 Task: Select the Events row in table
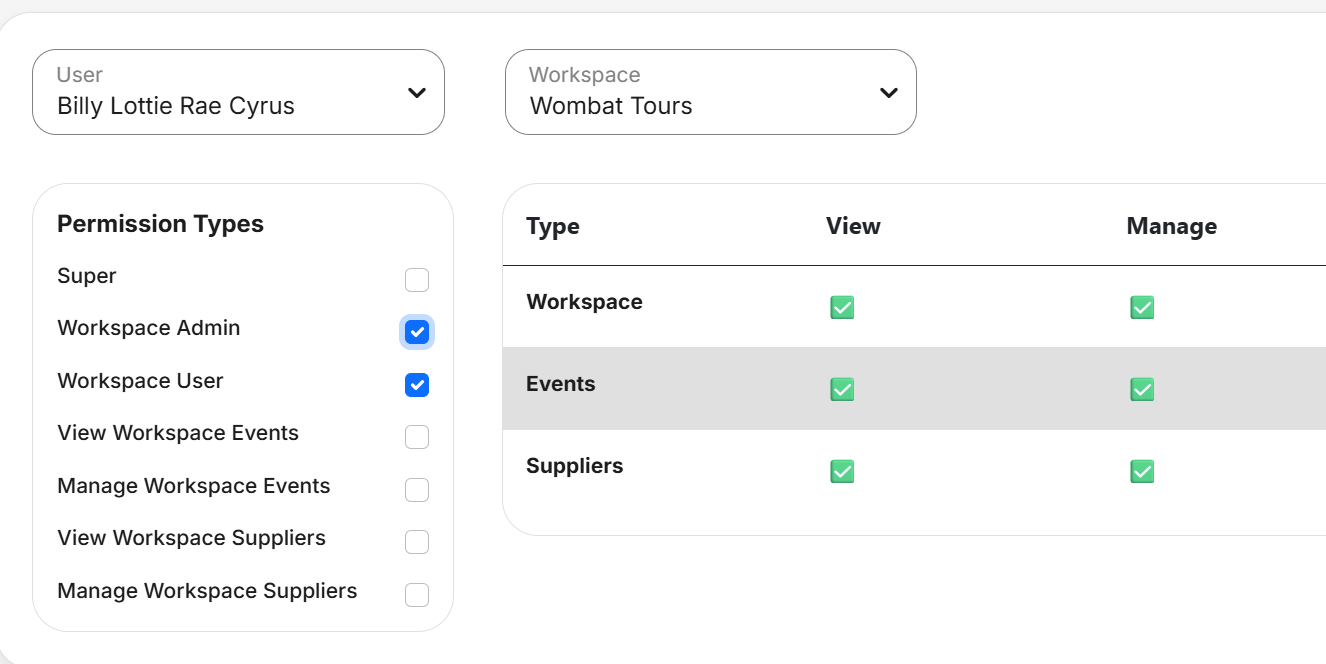[x=561, y=384]
